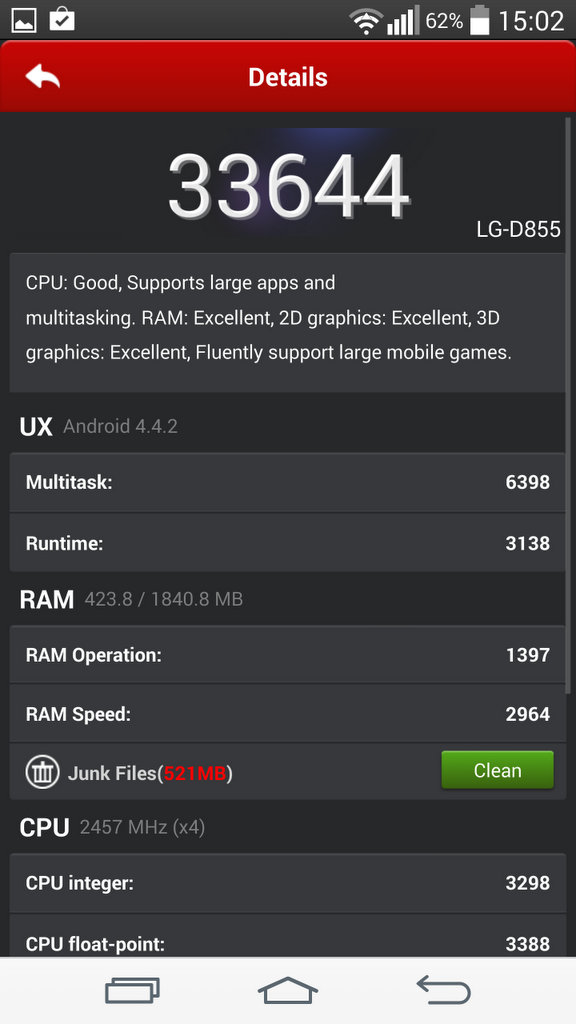576x1024 pixels.
Task: Select the Multitask score row
Action: (x=287, y=483)
